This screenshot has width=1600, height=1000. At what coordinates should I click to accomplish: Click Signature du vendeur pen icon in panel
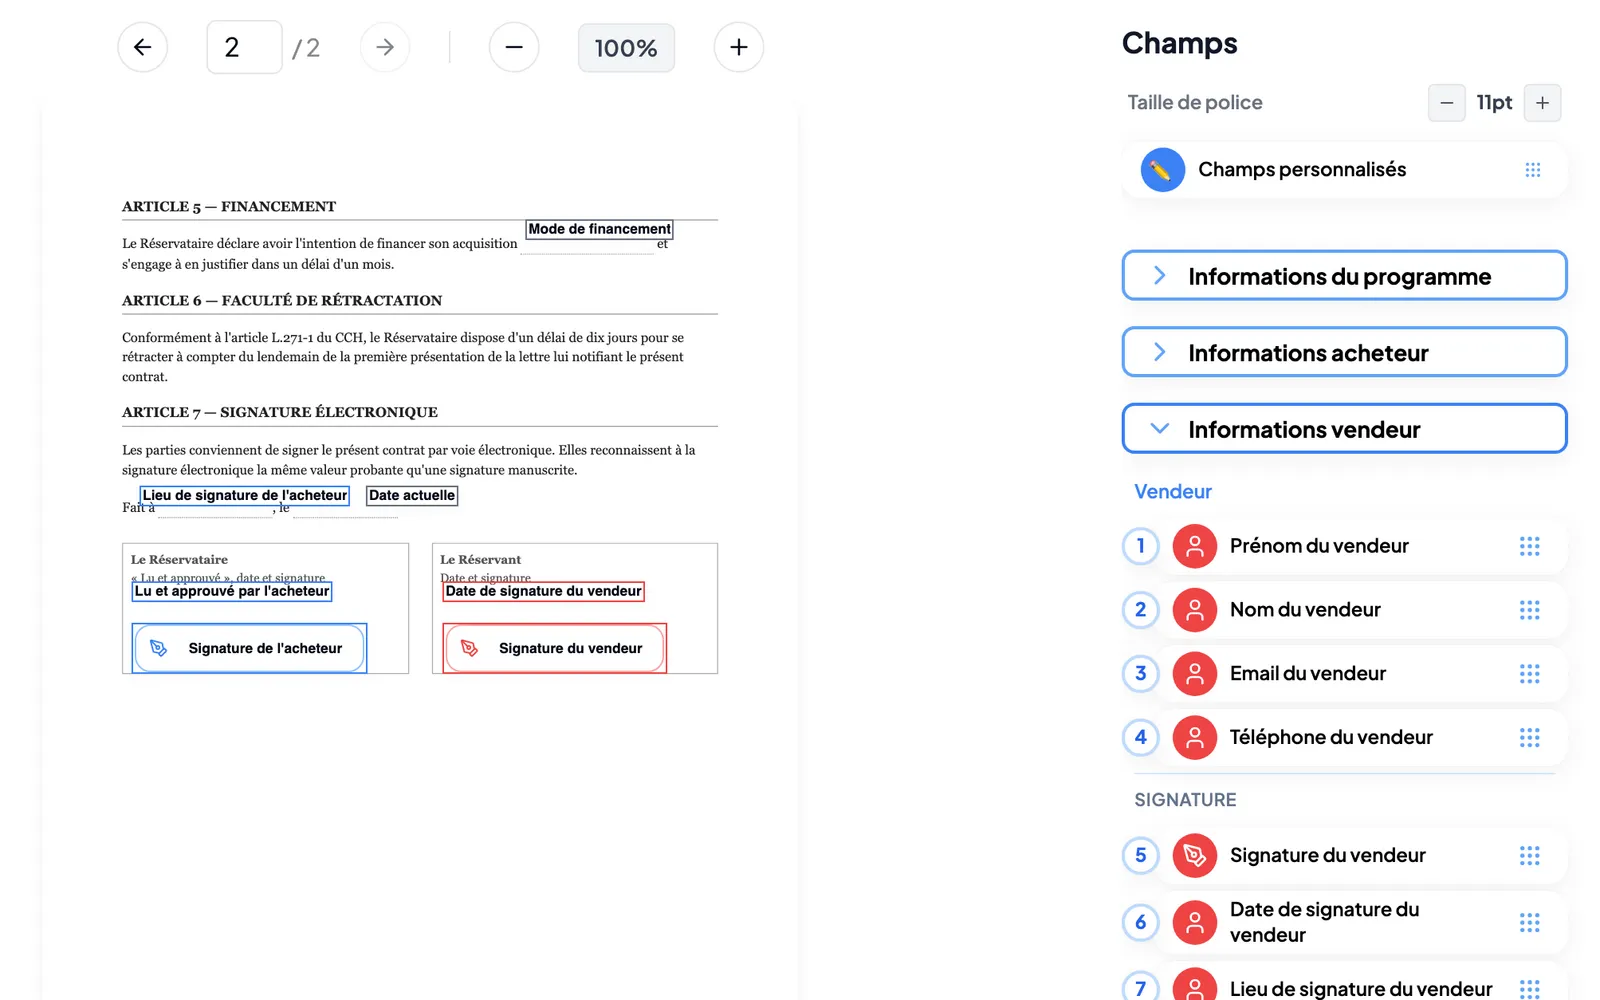[1194, 856]
